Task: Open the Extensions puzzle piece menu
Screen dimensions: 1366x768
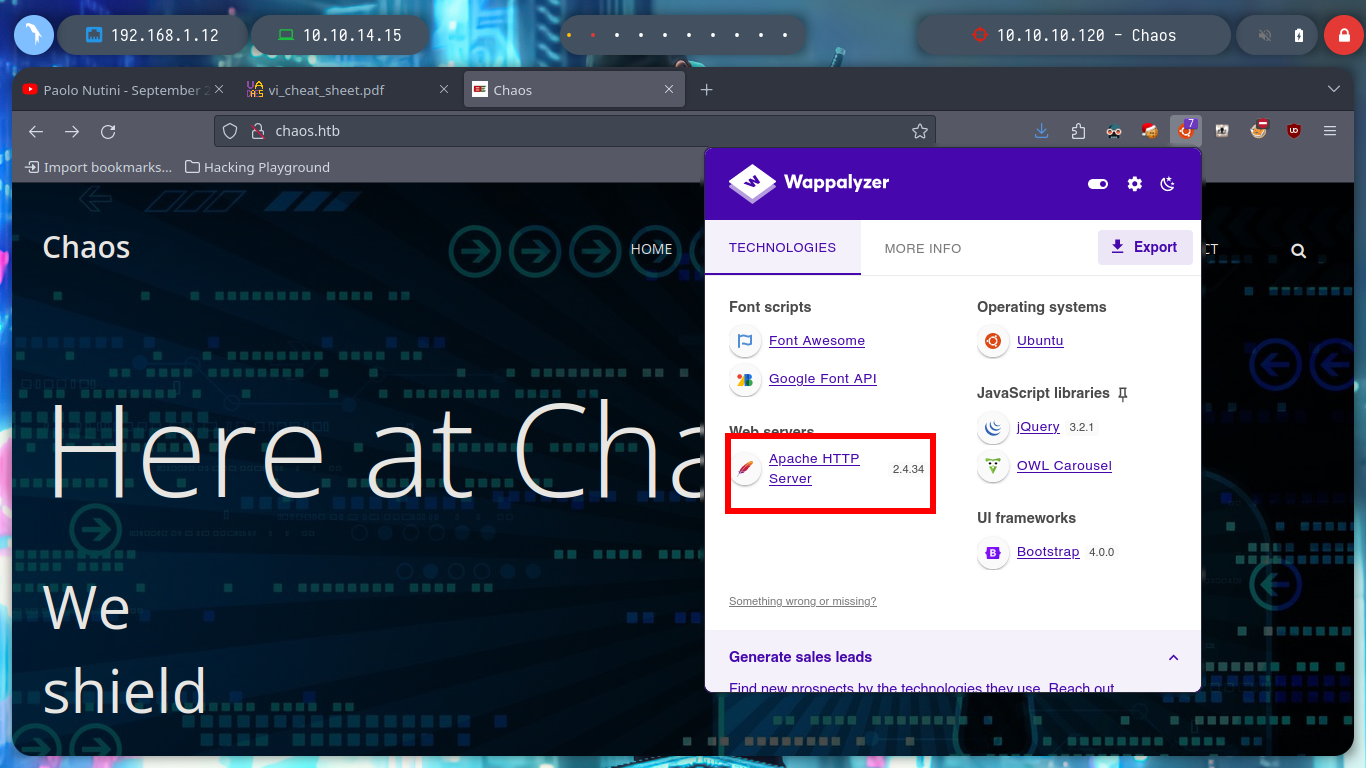Action: click(x=1078, y=131)
